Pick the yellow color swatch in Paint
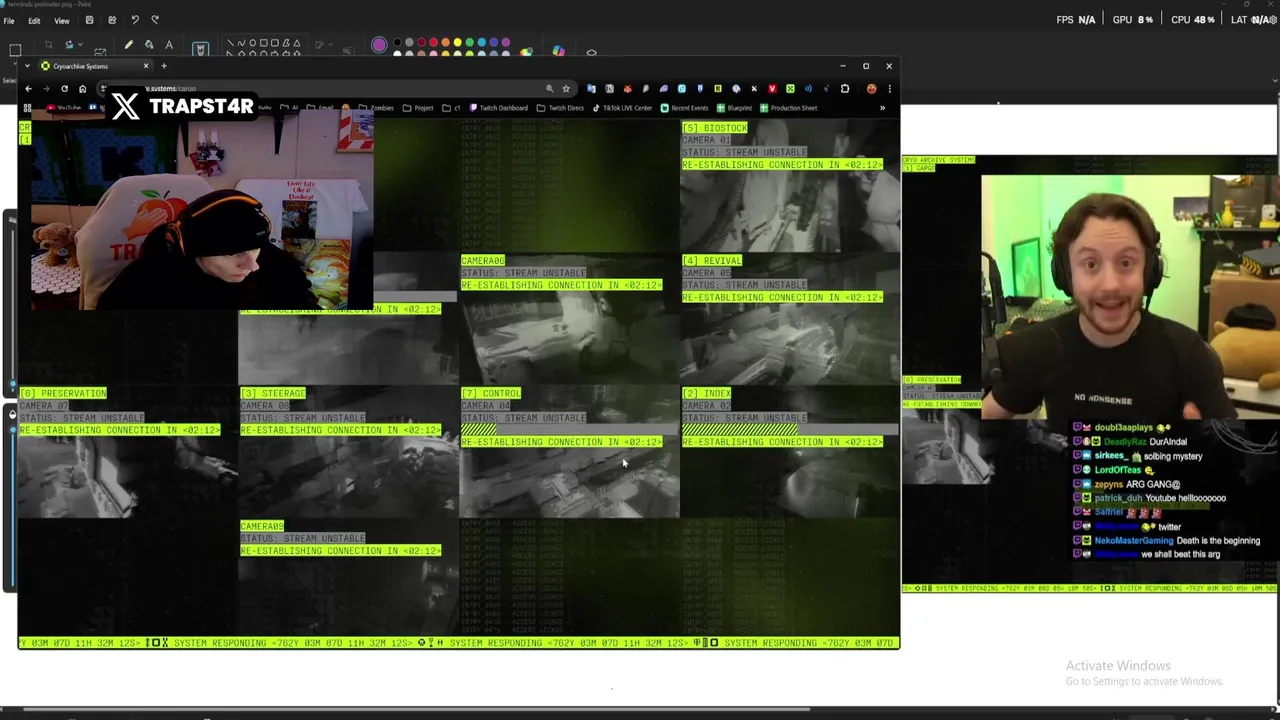 pos(457,42)
